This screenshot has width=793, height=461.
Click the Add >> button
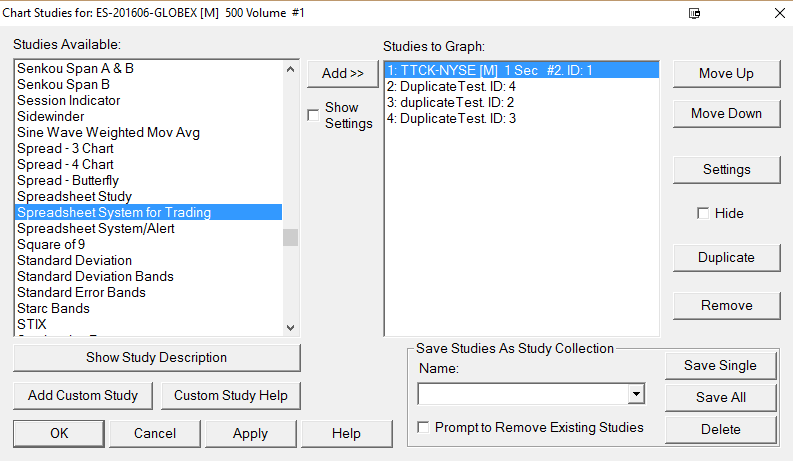pyautogui.click(x=342, y=73)
